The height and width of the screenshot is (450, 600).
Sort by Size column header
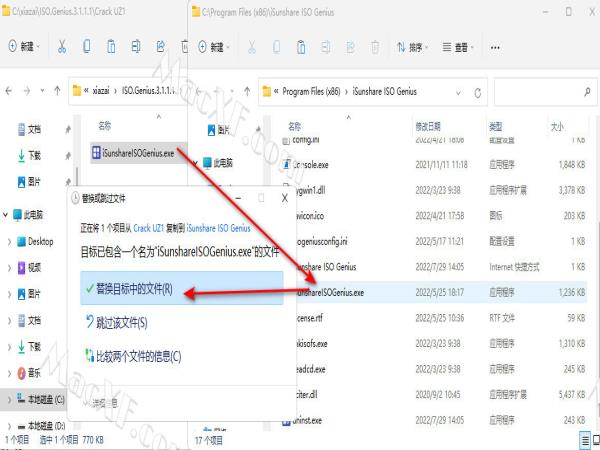(557, 127)
